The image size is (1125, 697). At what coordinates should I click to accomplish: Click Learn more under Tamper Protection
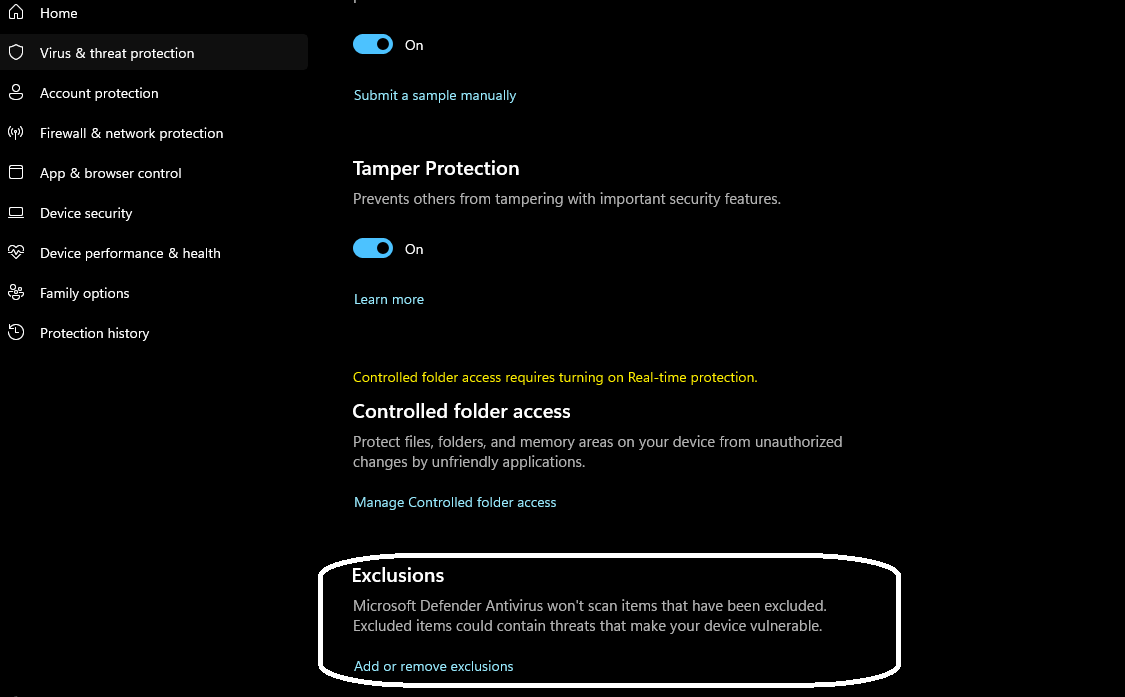point(389,300)
